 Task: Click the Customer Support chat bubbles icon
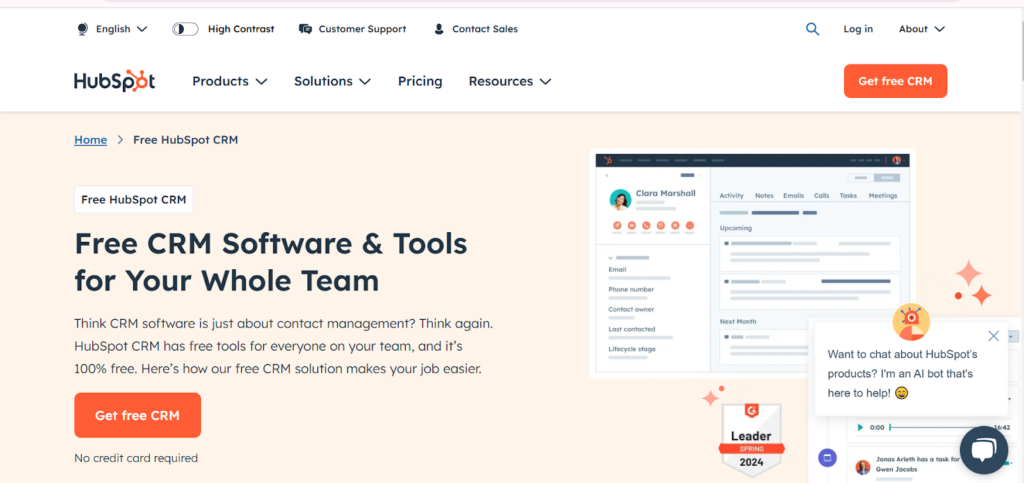click(305, 29)
